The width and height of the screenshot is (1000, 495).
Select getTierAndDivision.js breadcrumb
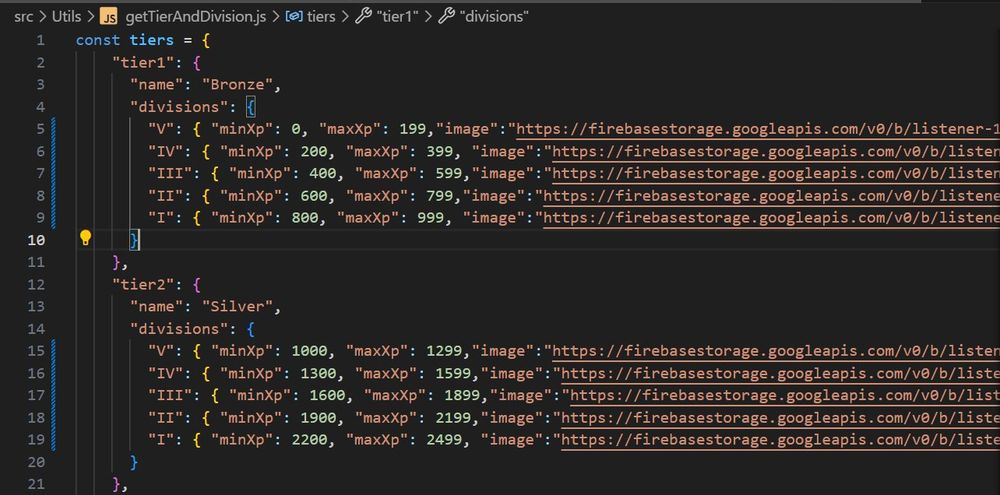tap(196, 17)
